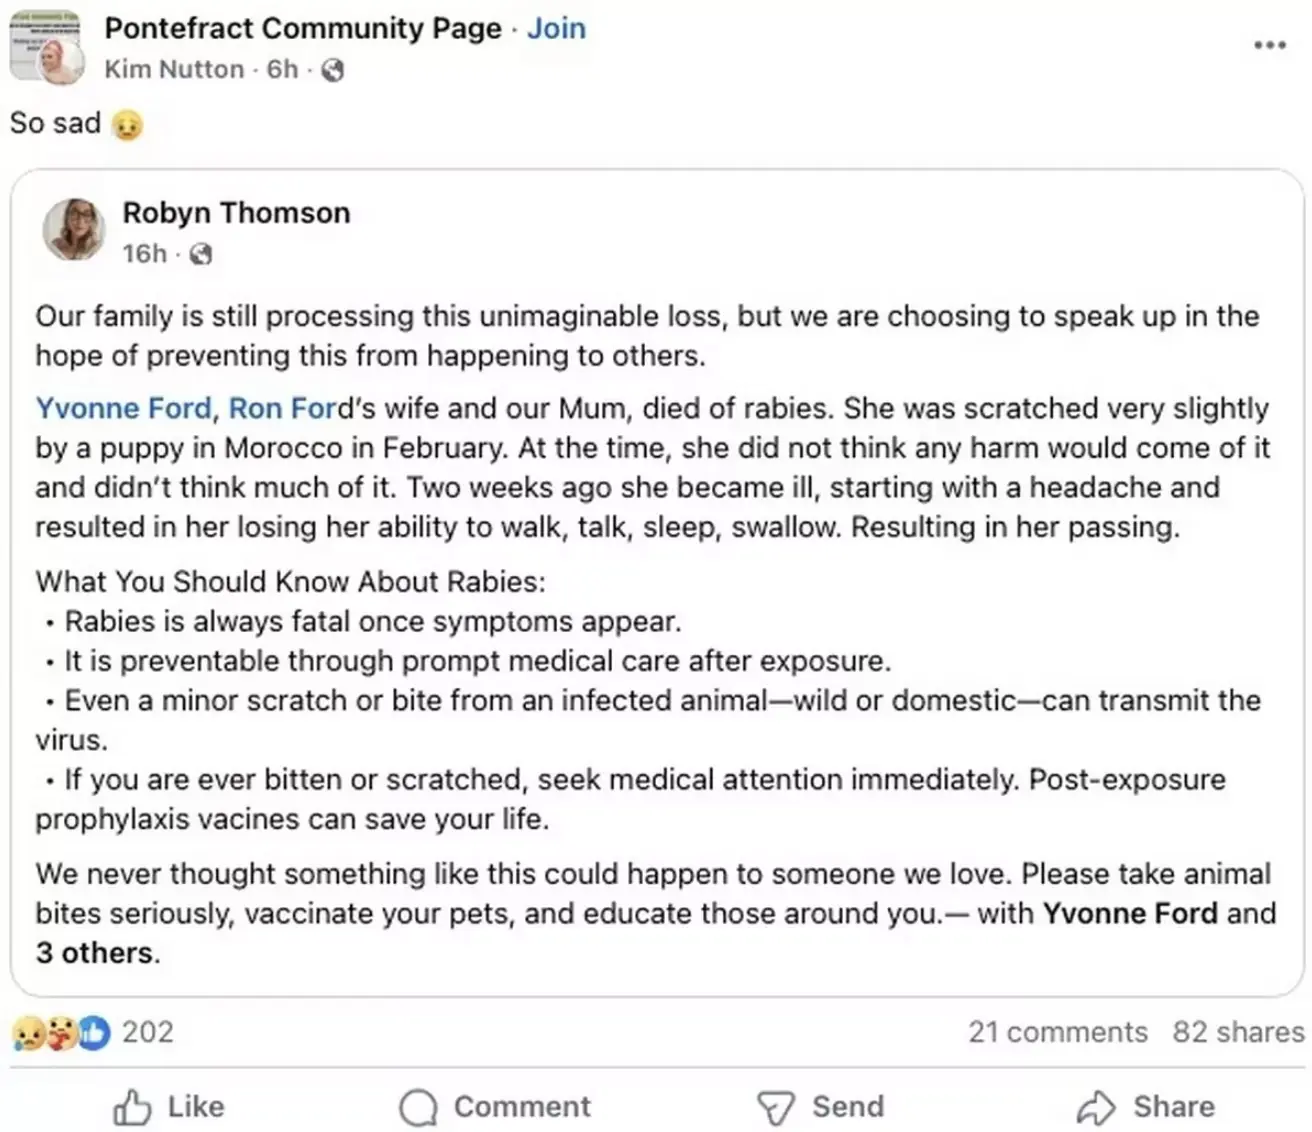Open the reaction emojis summary
Viewport: 1312px width, 1132px height.
click(60, 1032)
